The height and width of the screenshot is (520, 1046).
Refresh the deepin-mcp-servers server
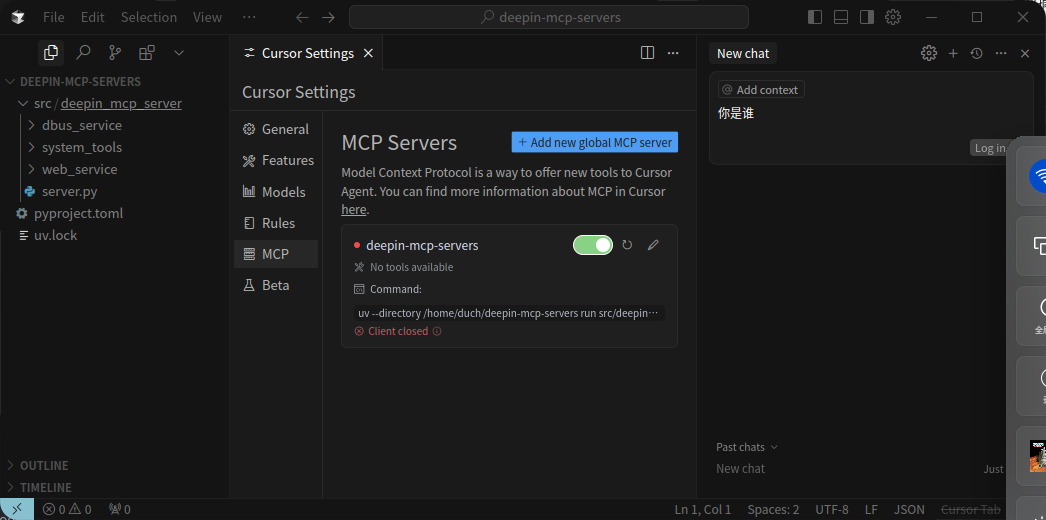[x=627, y=245]
